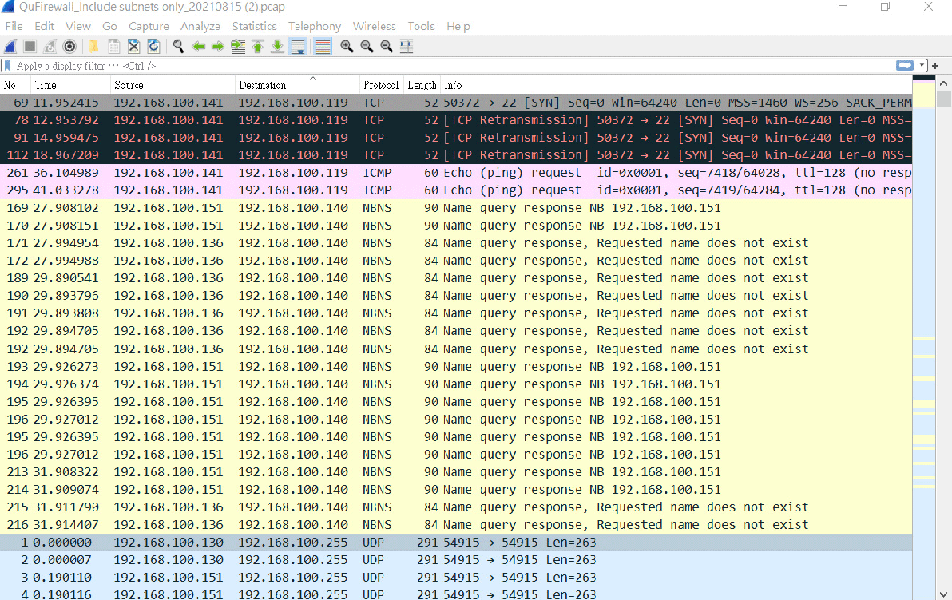Open the Analyze menu
The height and width of the screenshot is (600, 952).
point(200,26)
